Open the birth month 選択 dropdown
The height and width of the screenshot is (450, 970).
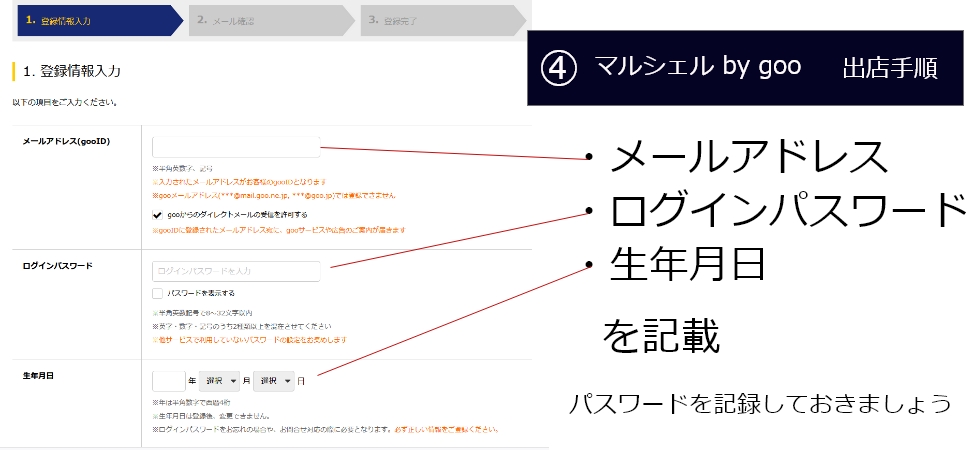tap(219, 381)
